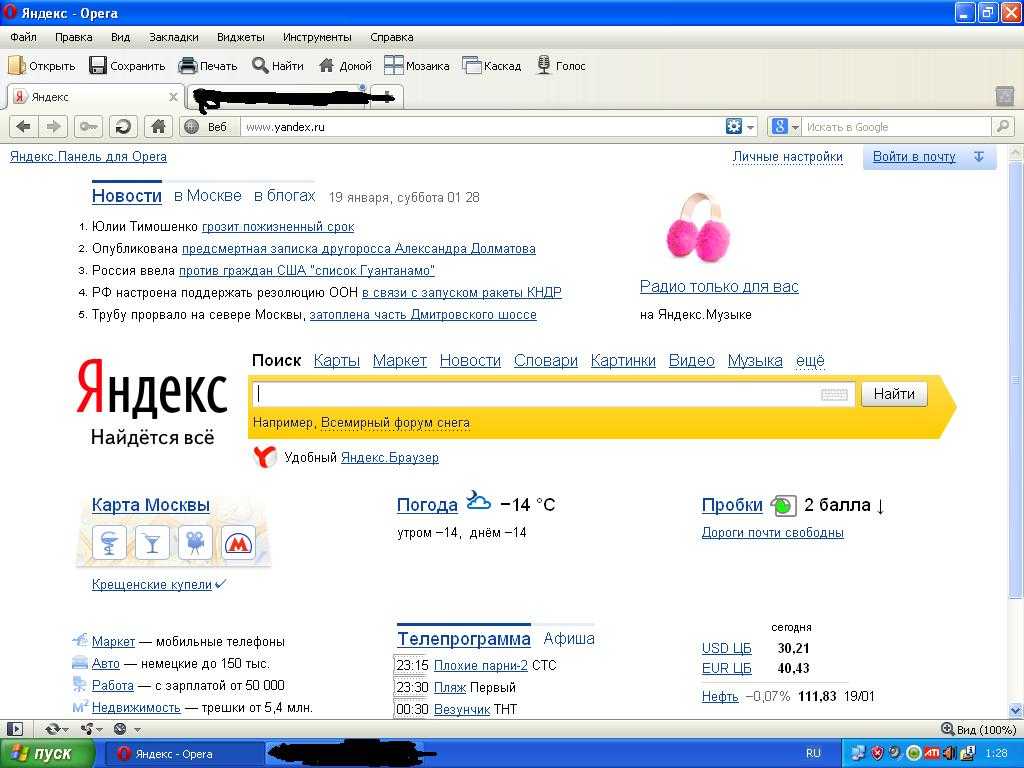The height and width of the screenshot is (768, 1024).
Task: Open Радио только для вас link
Action: pyautogui.click(x=719, y=286)
